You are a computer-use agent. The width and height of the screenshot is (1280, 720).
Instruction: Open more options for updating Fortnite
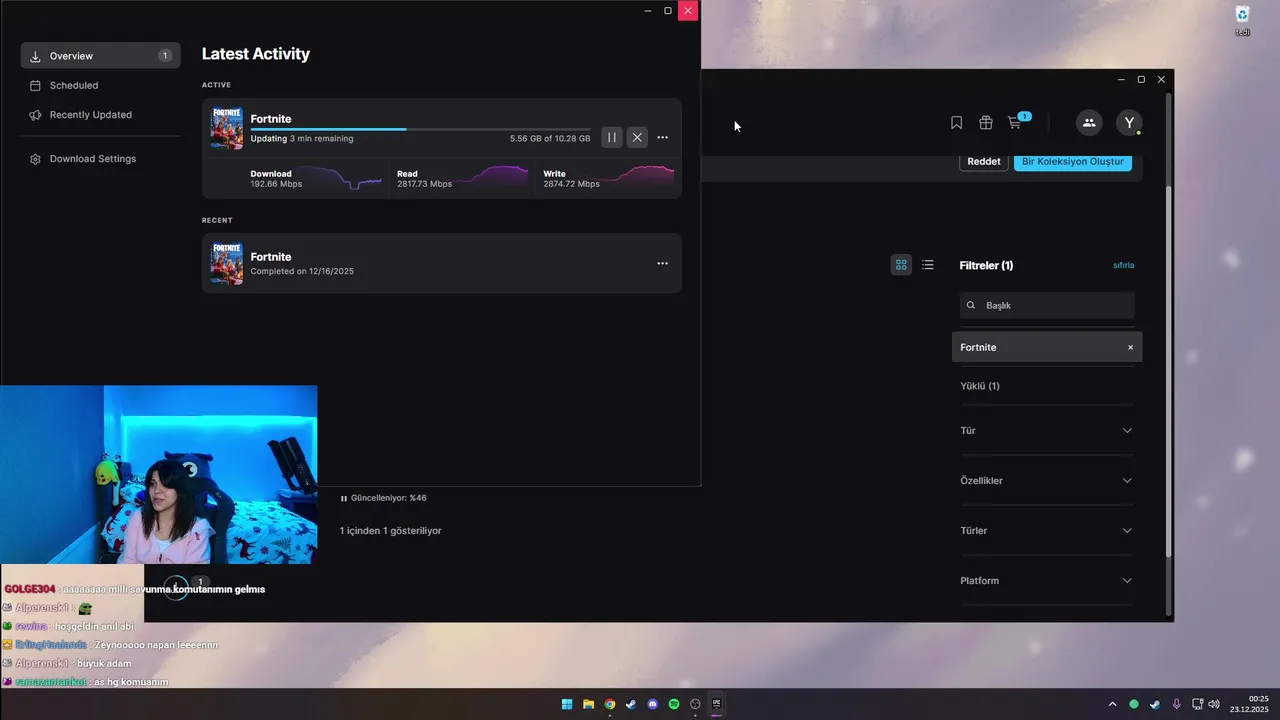point(662,137)
